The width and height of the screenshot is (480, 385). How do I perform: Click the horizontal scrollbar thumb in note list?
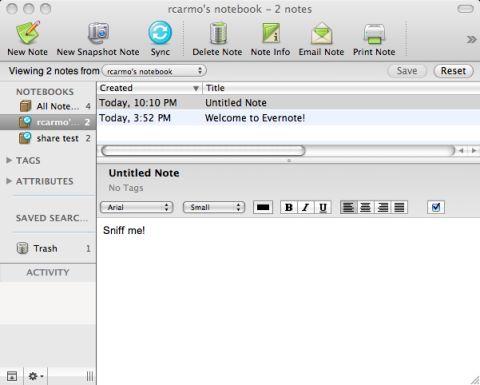(x=203, y=151)
